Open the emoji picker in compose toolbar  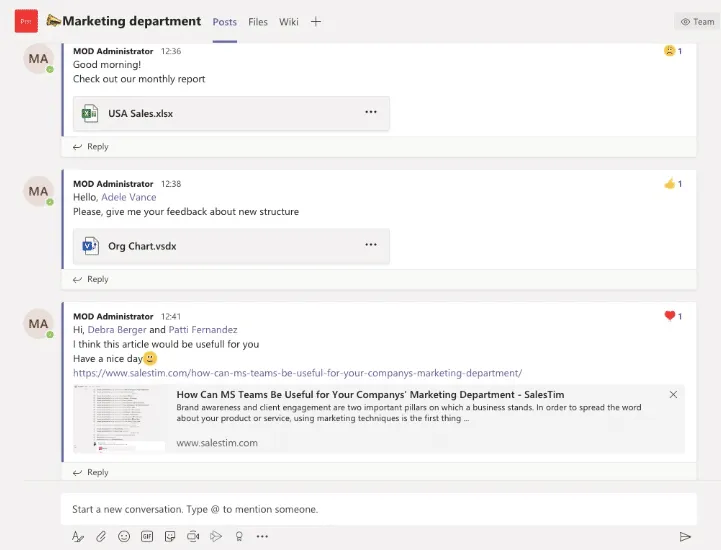click(x=124, y=536)
